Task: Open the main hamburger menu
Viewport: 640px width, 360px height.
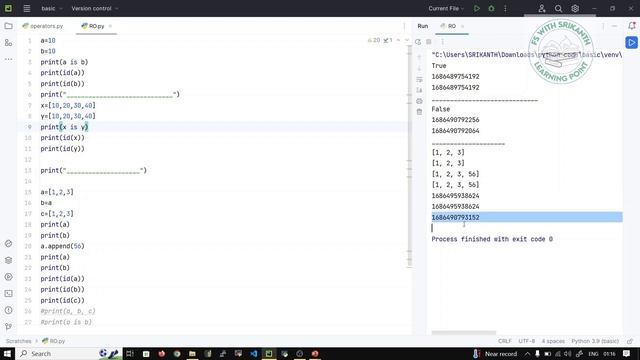Action: [x=27, y=8]
